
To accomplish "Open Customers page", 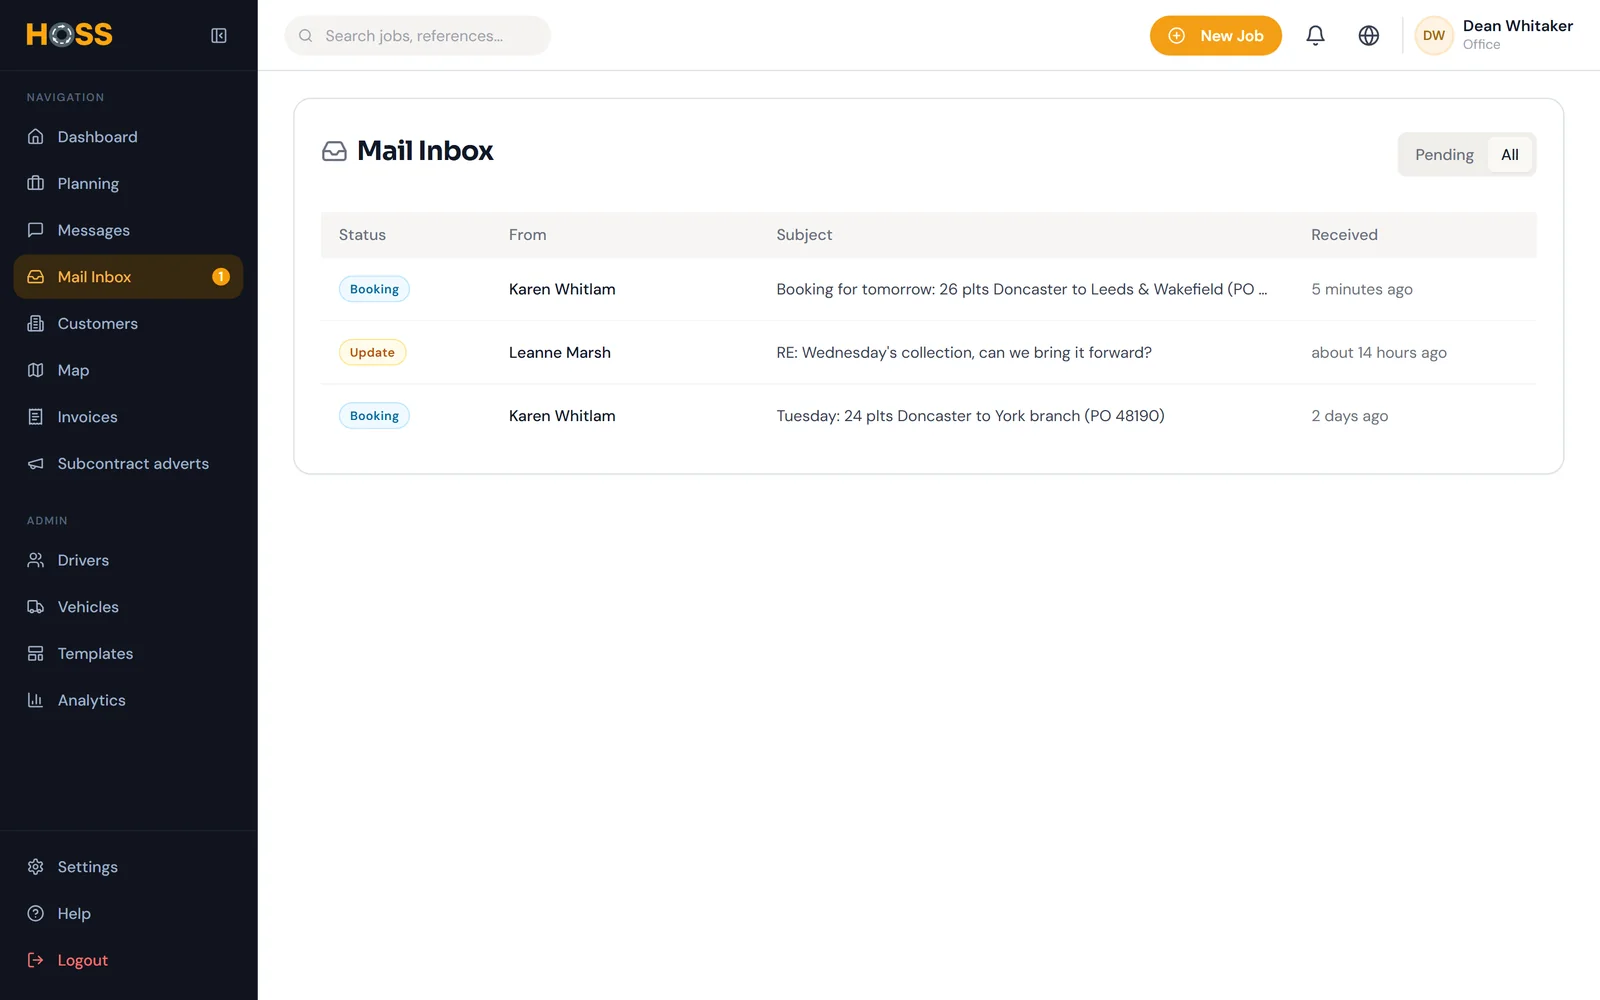I will 128,323.
